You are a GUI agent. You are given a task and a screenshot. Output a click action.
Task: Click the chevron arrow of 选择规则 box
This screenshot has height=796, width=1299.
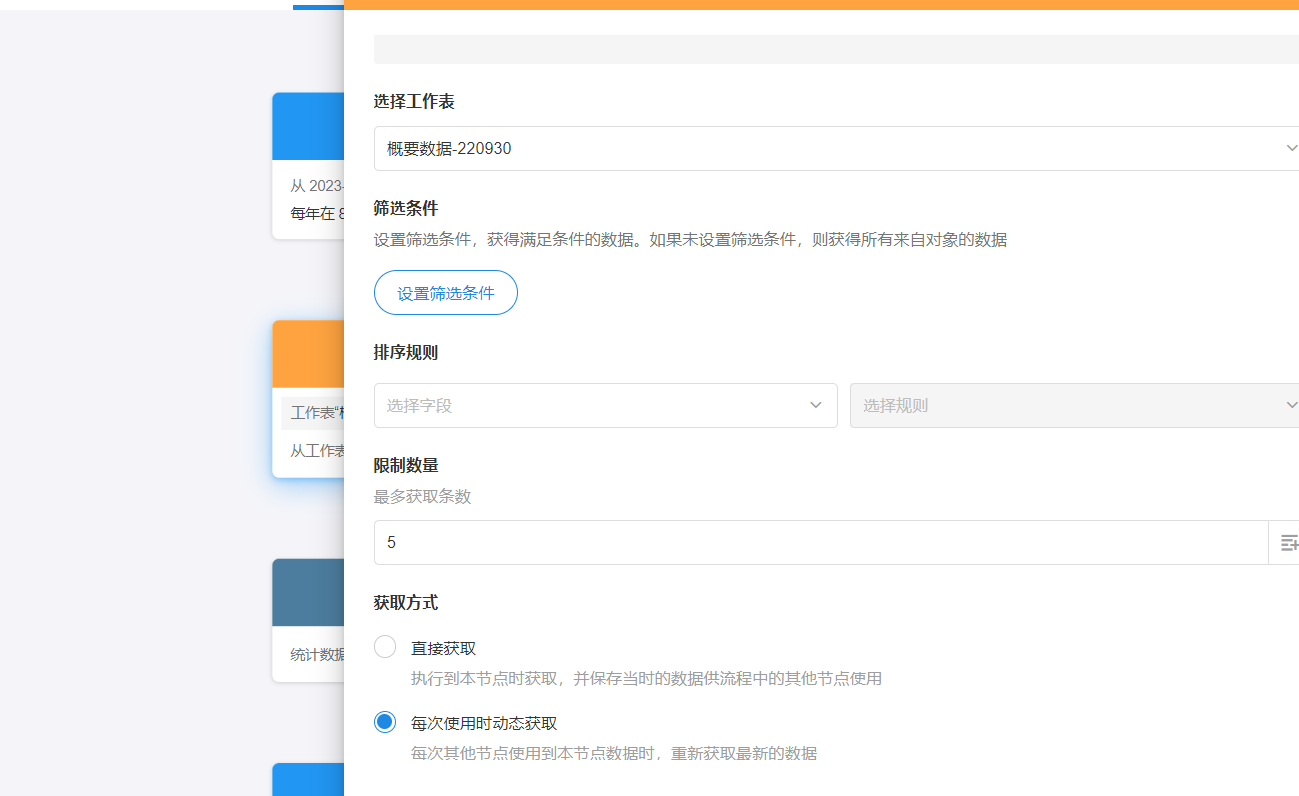1291,405
